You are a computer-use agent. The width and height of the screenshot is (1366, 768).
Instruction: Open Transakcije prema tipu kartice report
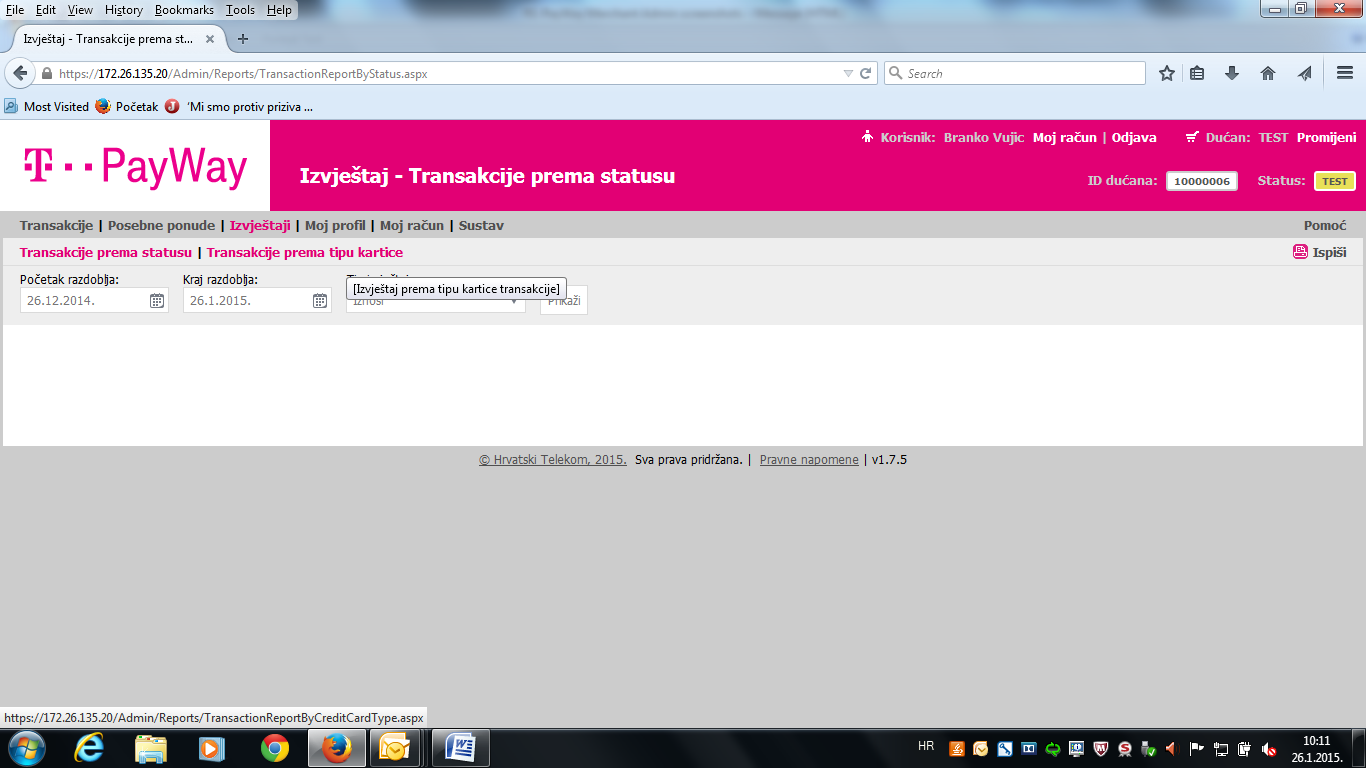click(305, 252)
